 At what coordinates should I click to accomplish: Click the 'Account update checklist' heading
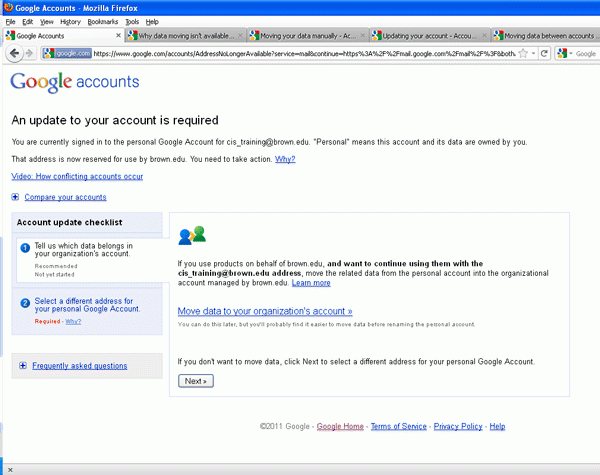pyautogui.click(x=69, y=222)
